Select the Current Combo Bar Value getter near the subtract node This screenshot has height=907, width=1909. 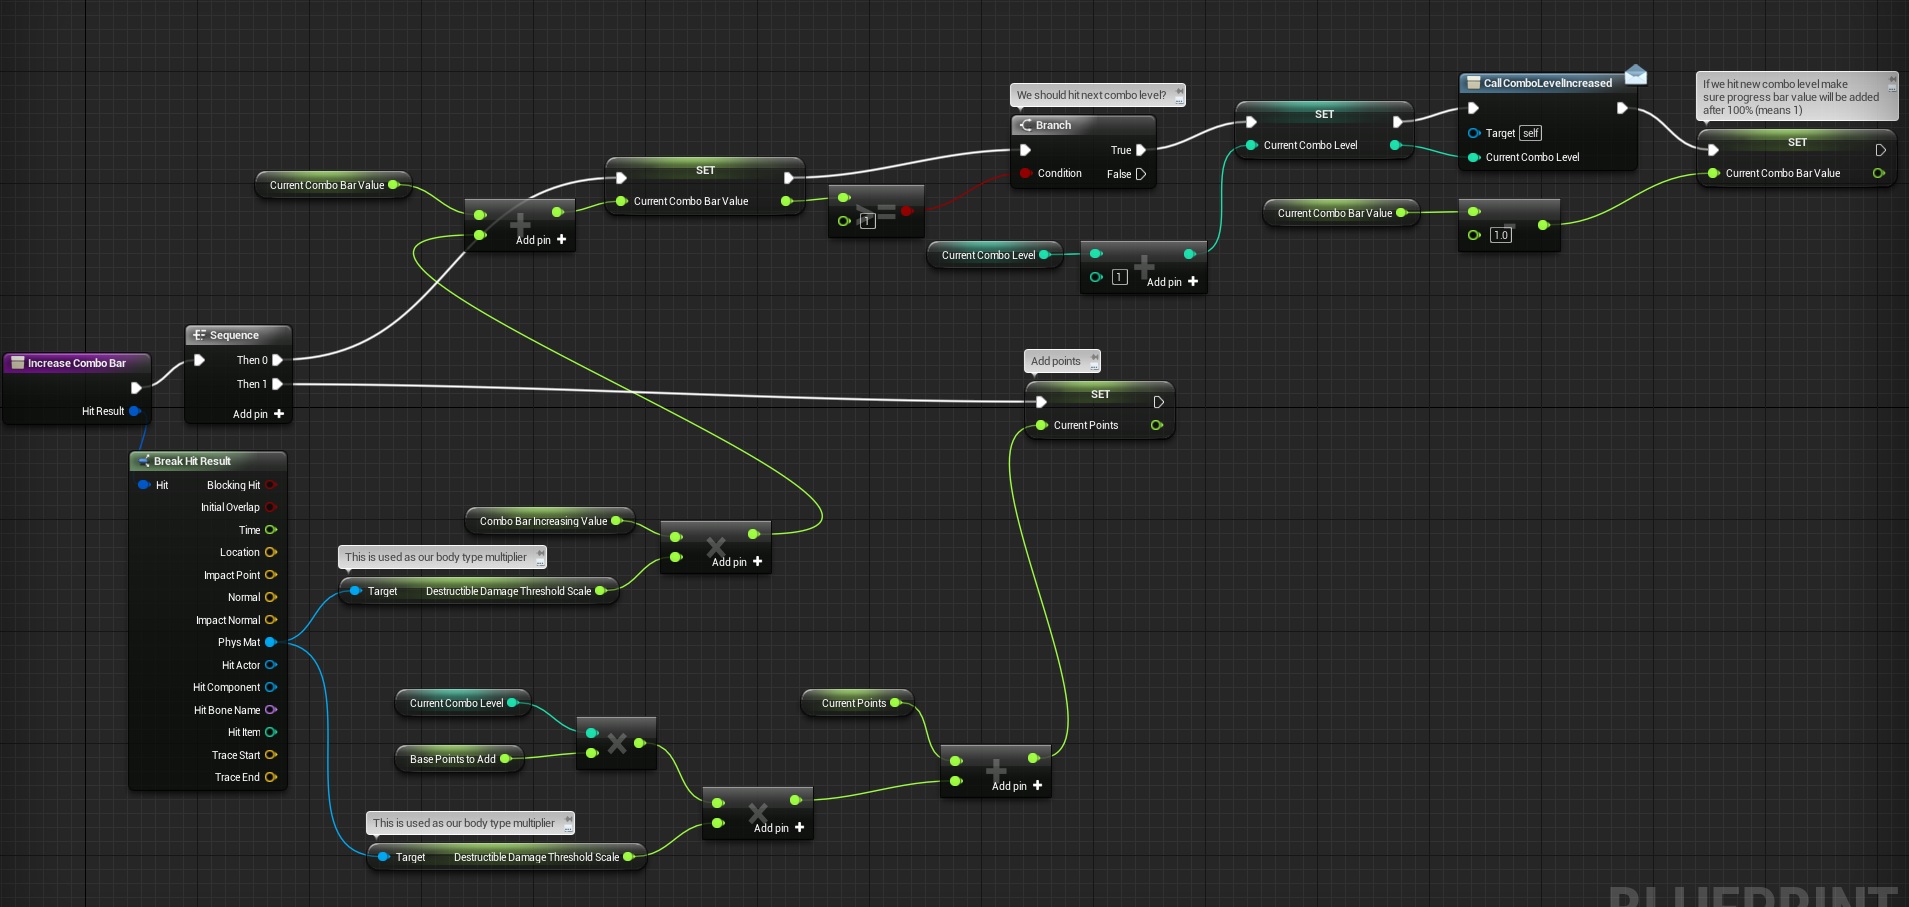click(1341, 213)
